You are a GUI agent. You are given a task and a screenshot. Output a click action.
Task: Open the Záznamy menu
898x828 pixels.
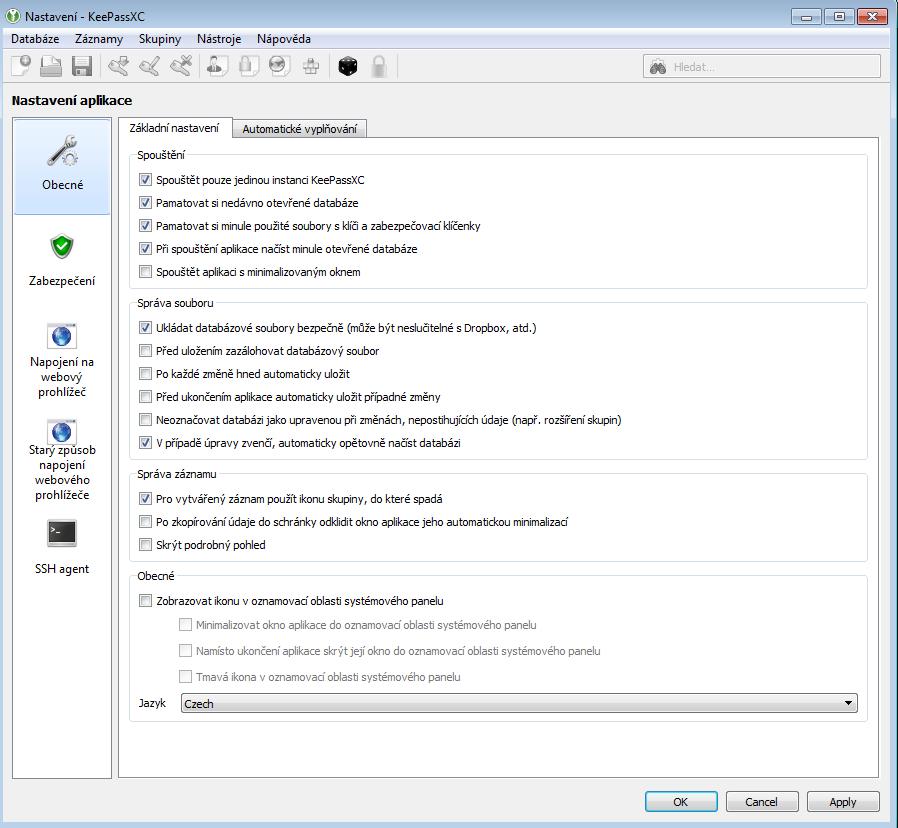99,39
